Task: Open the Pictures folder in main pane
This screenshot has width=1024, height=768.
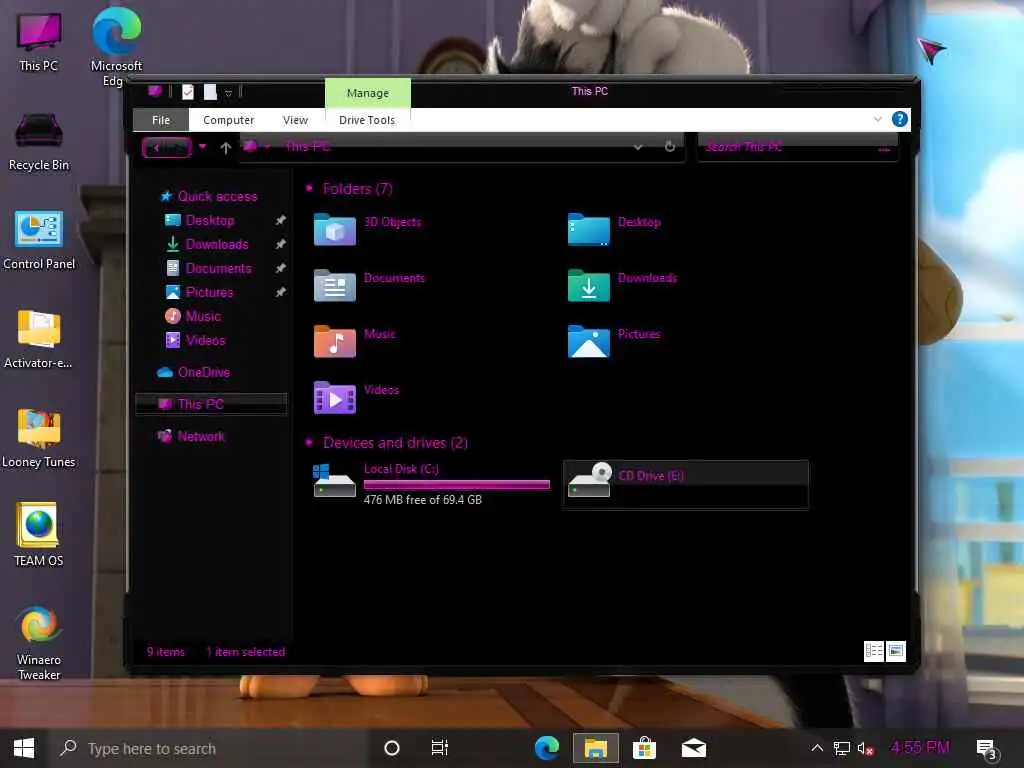Action: (x=614, y=342)
